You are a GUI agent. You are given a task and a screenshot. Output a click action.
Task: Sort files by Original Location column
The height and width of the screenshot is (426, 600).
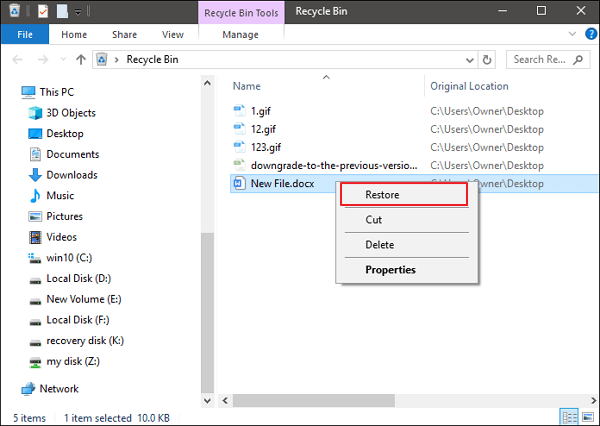470,87
